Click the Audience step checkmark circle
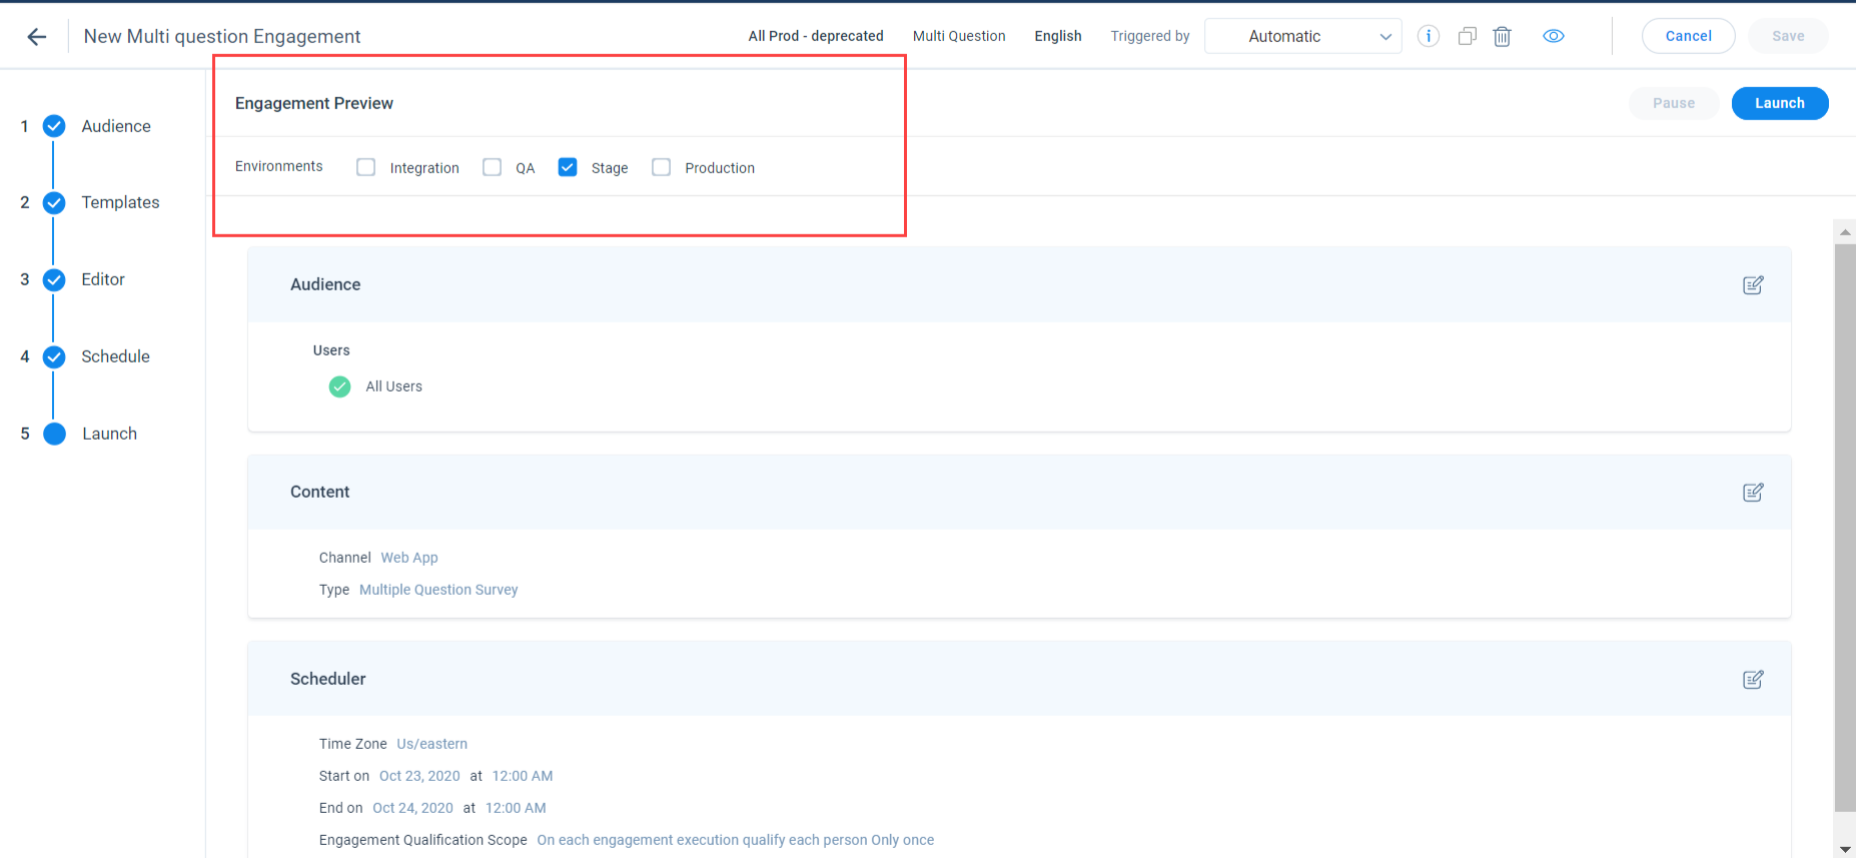The width and height of the screenshot is (1856, 858). coord(54,126)
